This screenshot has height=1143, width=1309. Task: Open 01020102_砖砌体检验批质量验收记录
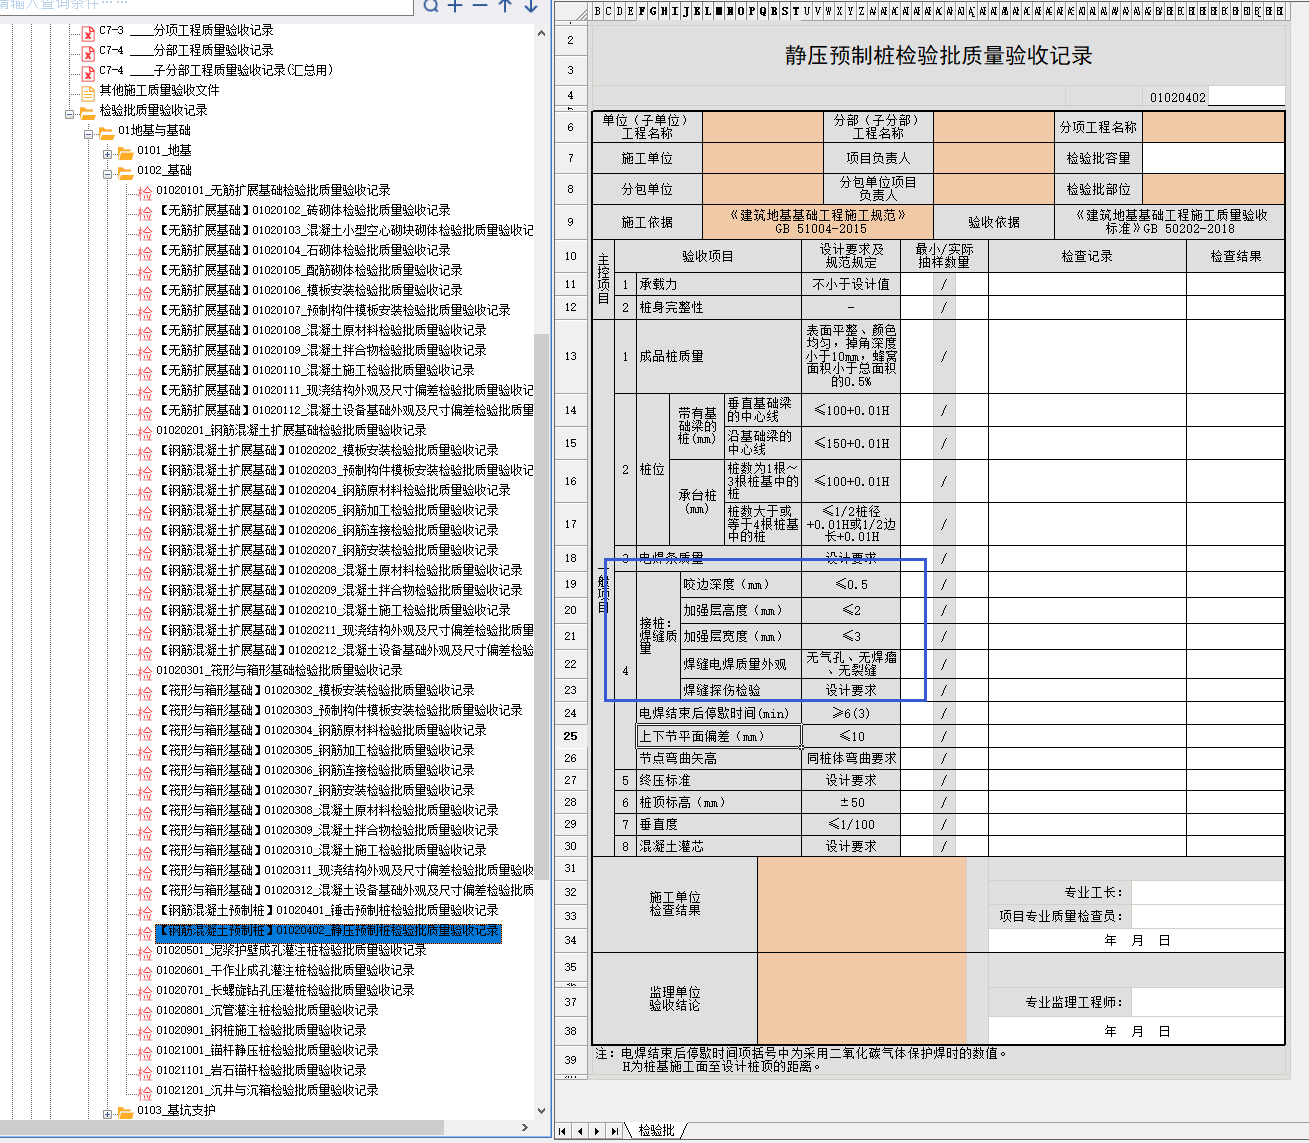pos(303,210)
